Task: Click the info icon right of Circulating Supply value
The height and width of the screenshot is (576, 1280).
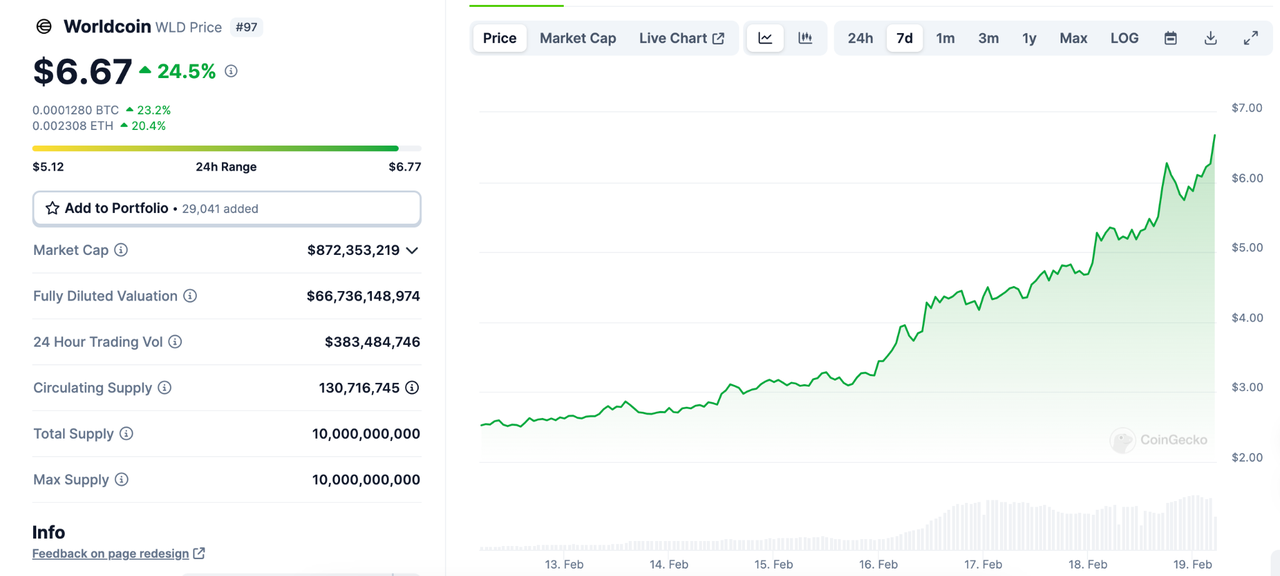Action: pyautogui.click(x=412, y=388)
